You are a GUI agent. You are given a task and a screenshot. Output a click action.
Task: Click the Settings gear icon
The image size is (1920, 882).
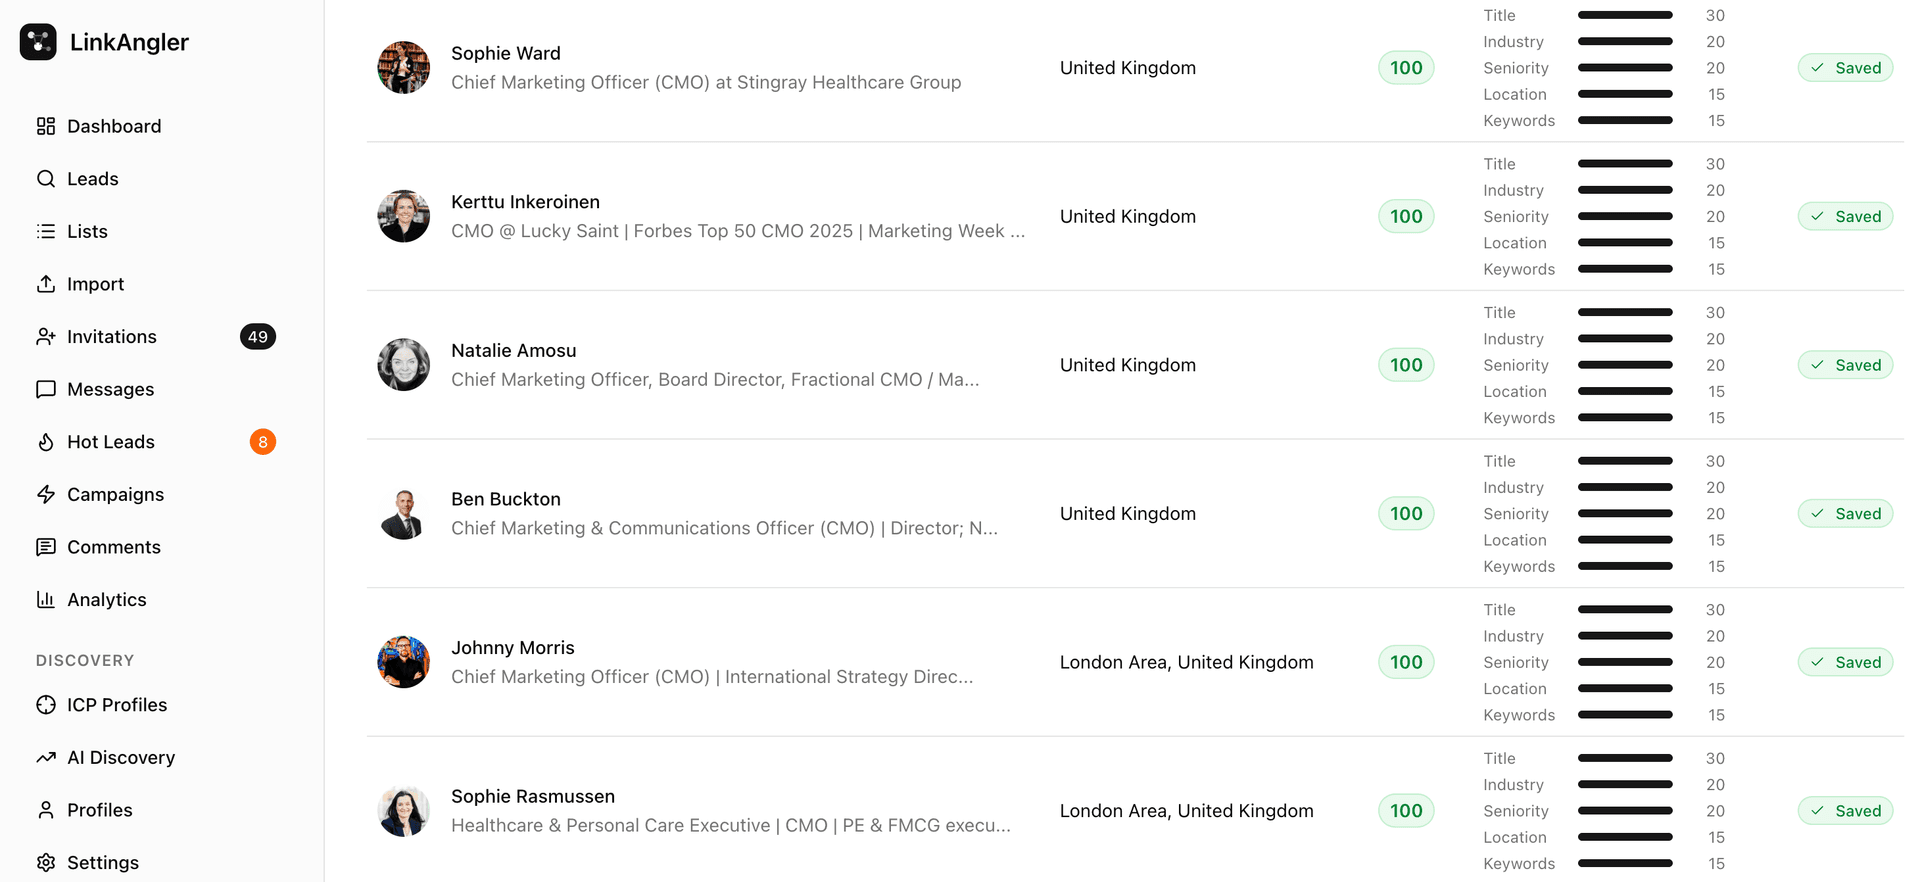click(x=46, y=862)
